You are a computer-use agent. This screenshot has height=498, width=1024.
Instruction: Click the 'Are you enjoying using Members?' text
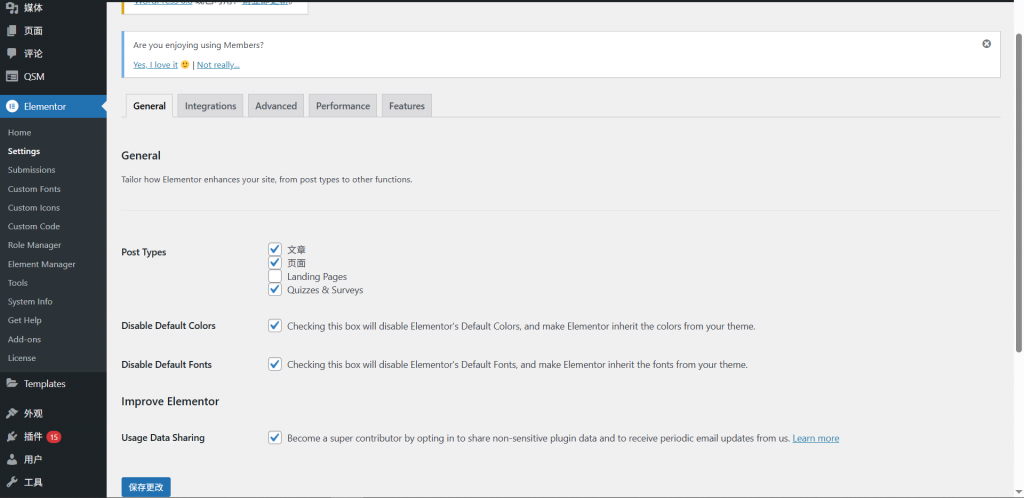tap(199, 45)
